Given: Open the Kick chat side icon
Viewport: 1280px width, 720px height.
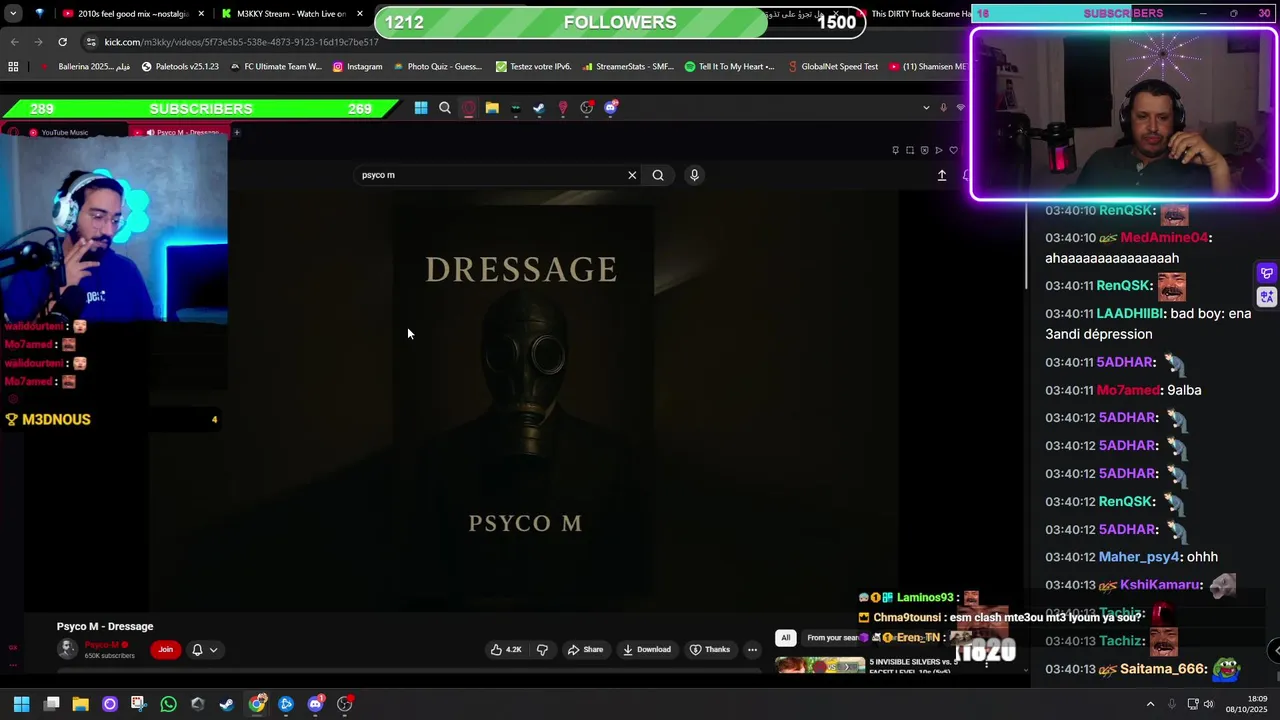Looking at the screenshot, I should [x=1267, y=273].
